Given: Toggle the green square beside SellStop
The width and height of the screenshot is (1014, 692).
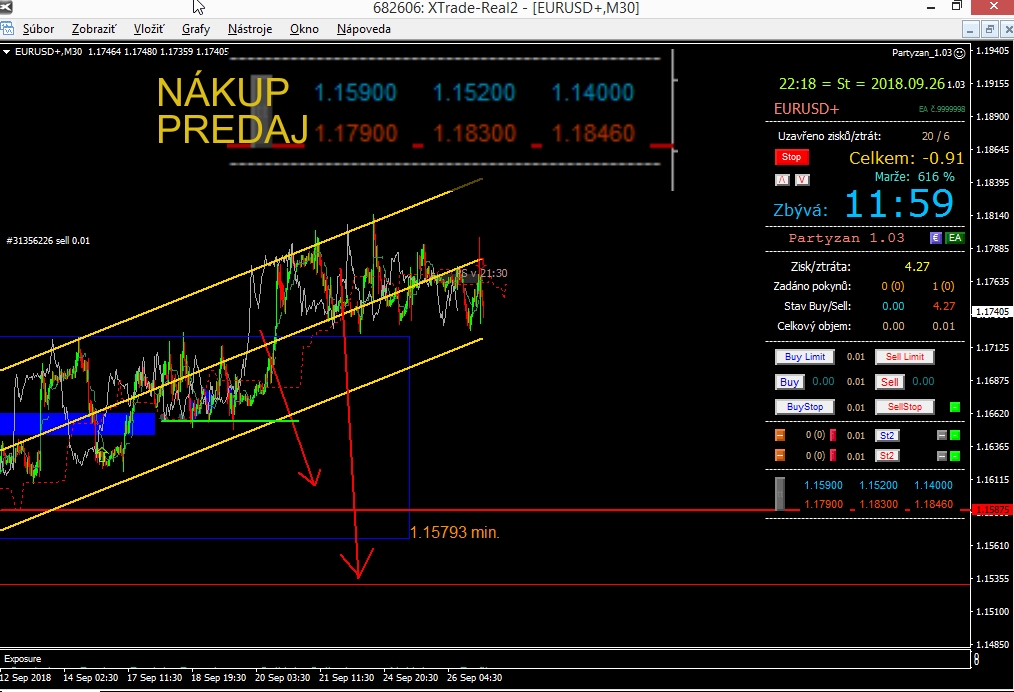Looking at the screenshot, I should tap(955, 407).
